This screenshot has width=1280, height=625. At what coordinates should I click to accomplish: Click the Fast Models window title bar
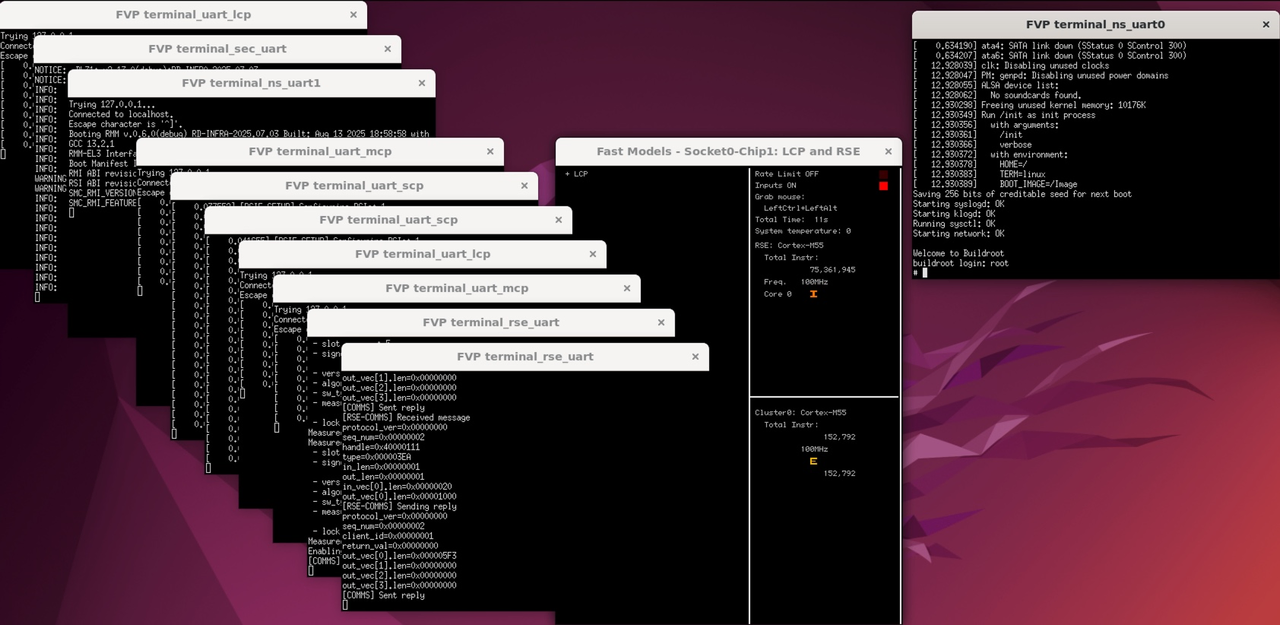727,152
